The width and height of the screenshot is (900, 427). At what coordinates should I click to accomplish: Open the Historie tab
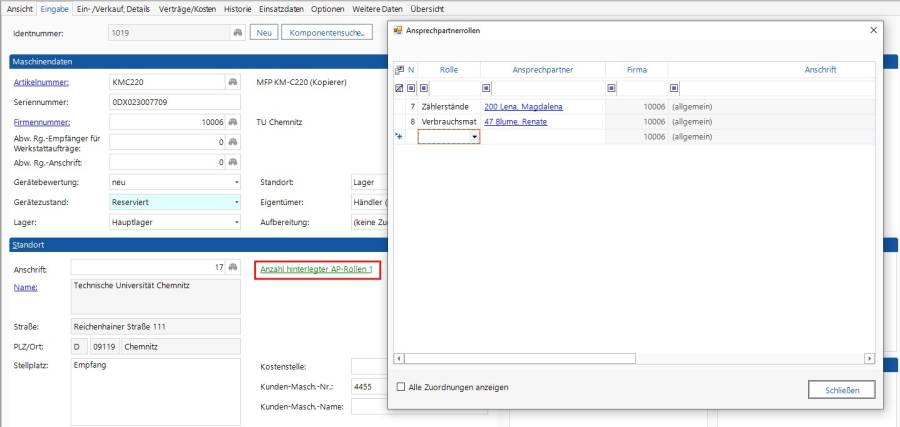[238, 9]
